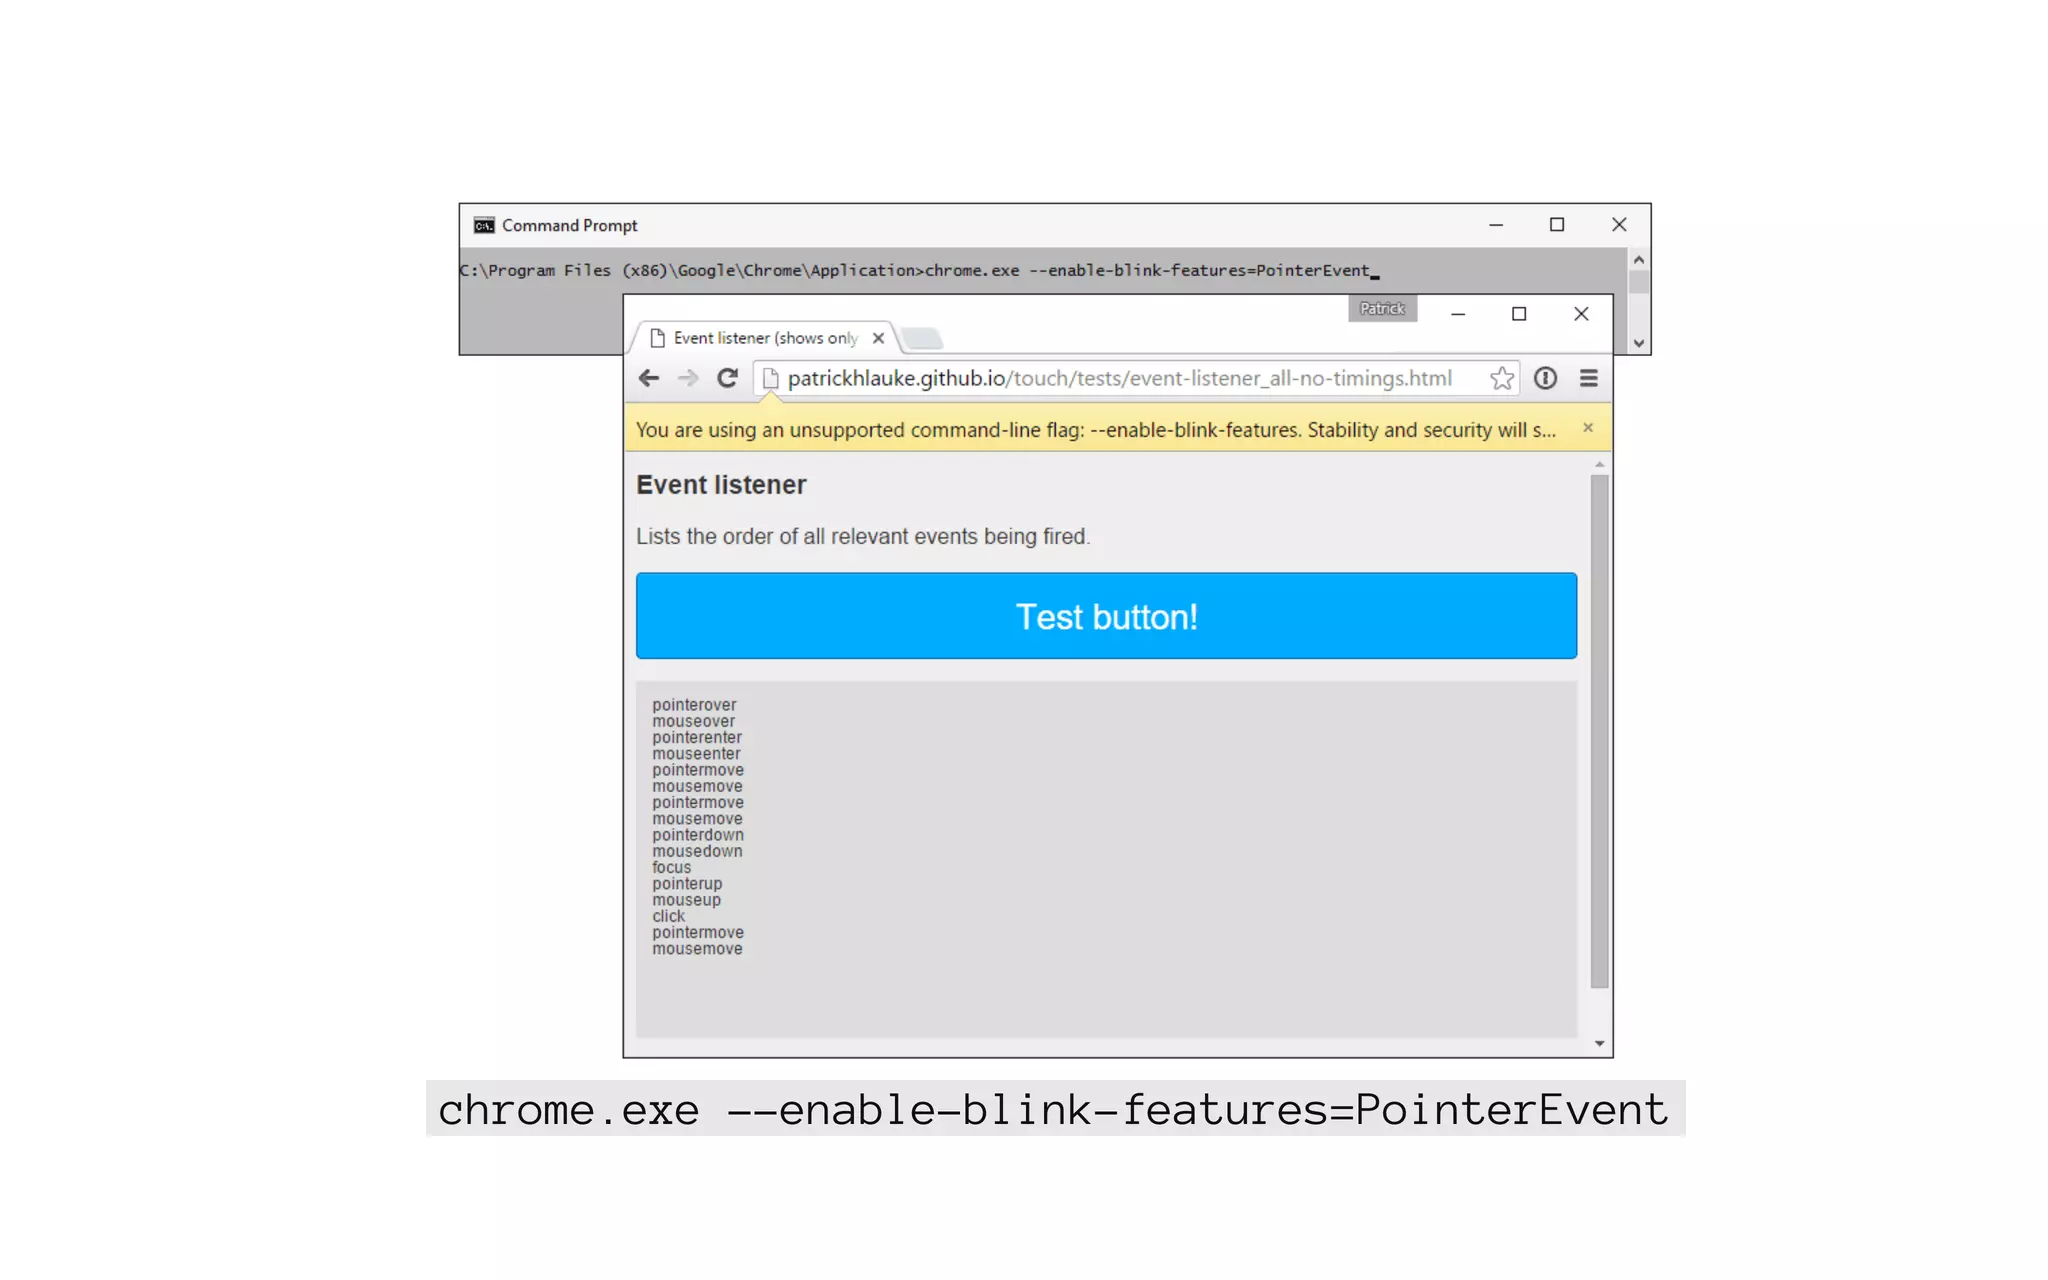2048x1280 pixels.
Task: Click 'Lists the order of all relevant events' text
Action: [863, 537]
